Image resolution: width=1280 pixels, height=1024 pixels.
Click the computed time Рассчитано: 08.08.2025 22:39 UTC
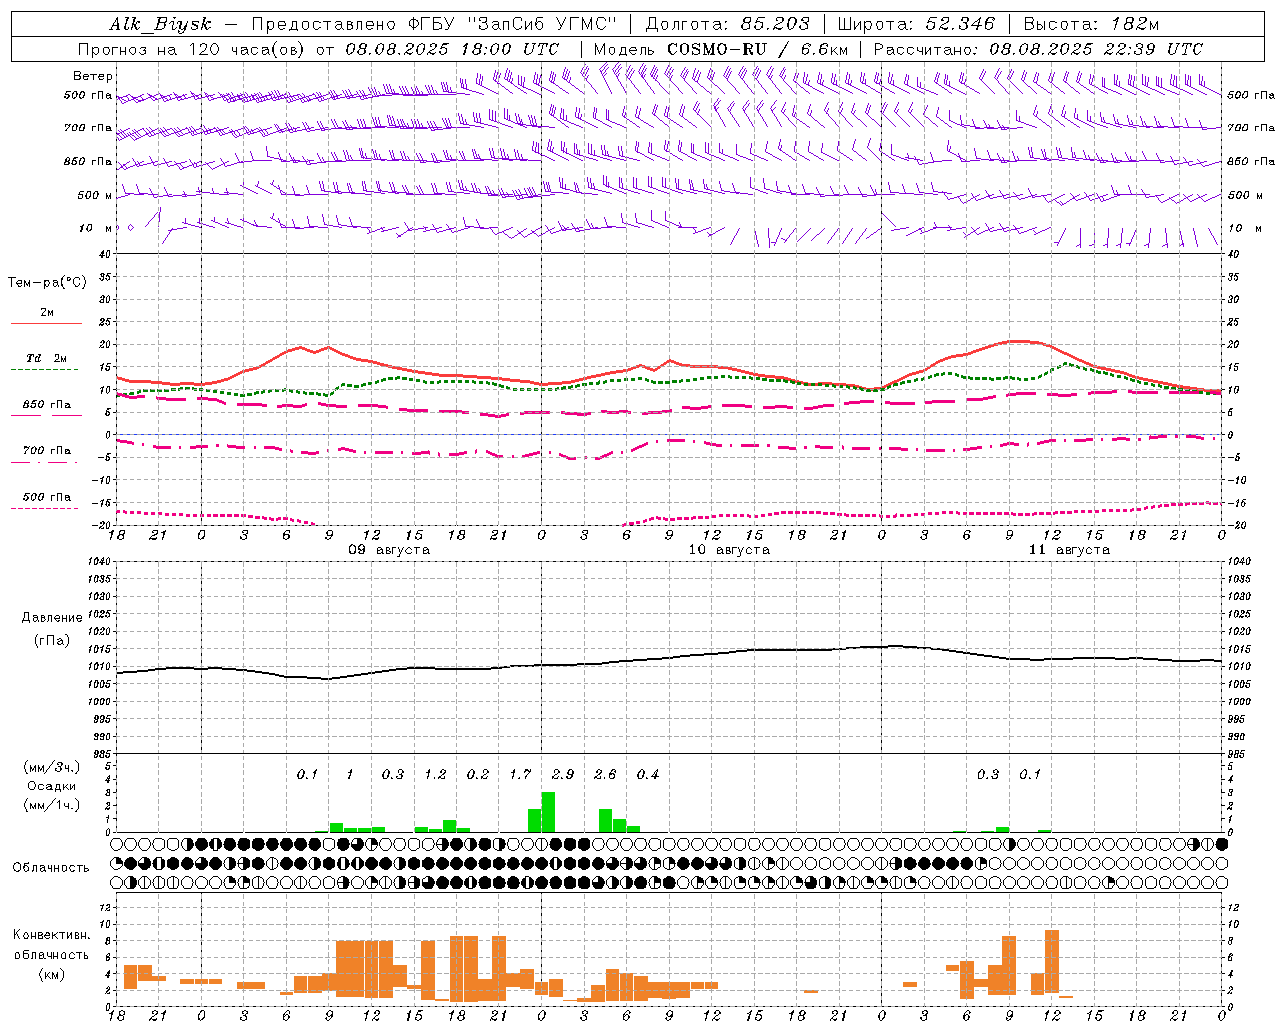coord(1038,49)
